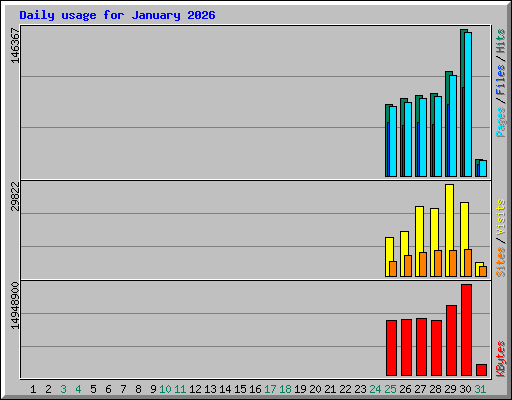Click day 28 on the x-axis

pos(435,389)
